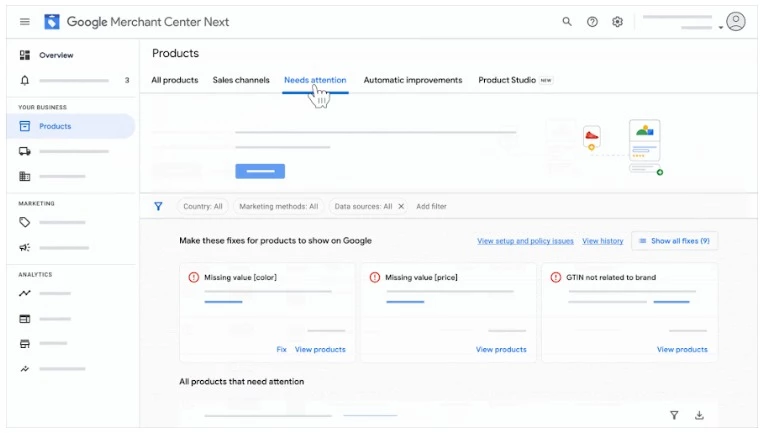The width and height of the screenshot is (767, 434).
Task: Click the storefront analytics icon
Action: pyautogui.click(x=24, y=343)
